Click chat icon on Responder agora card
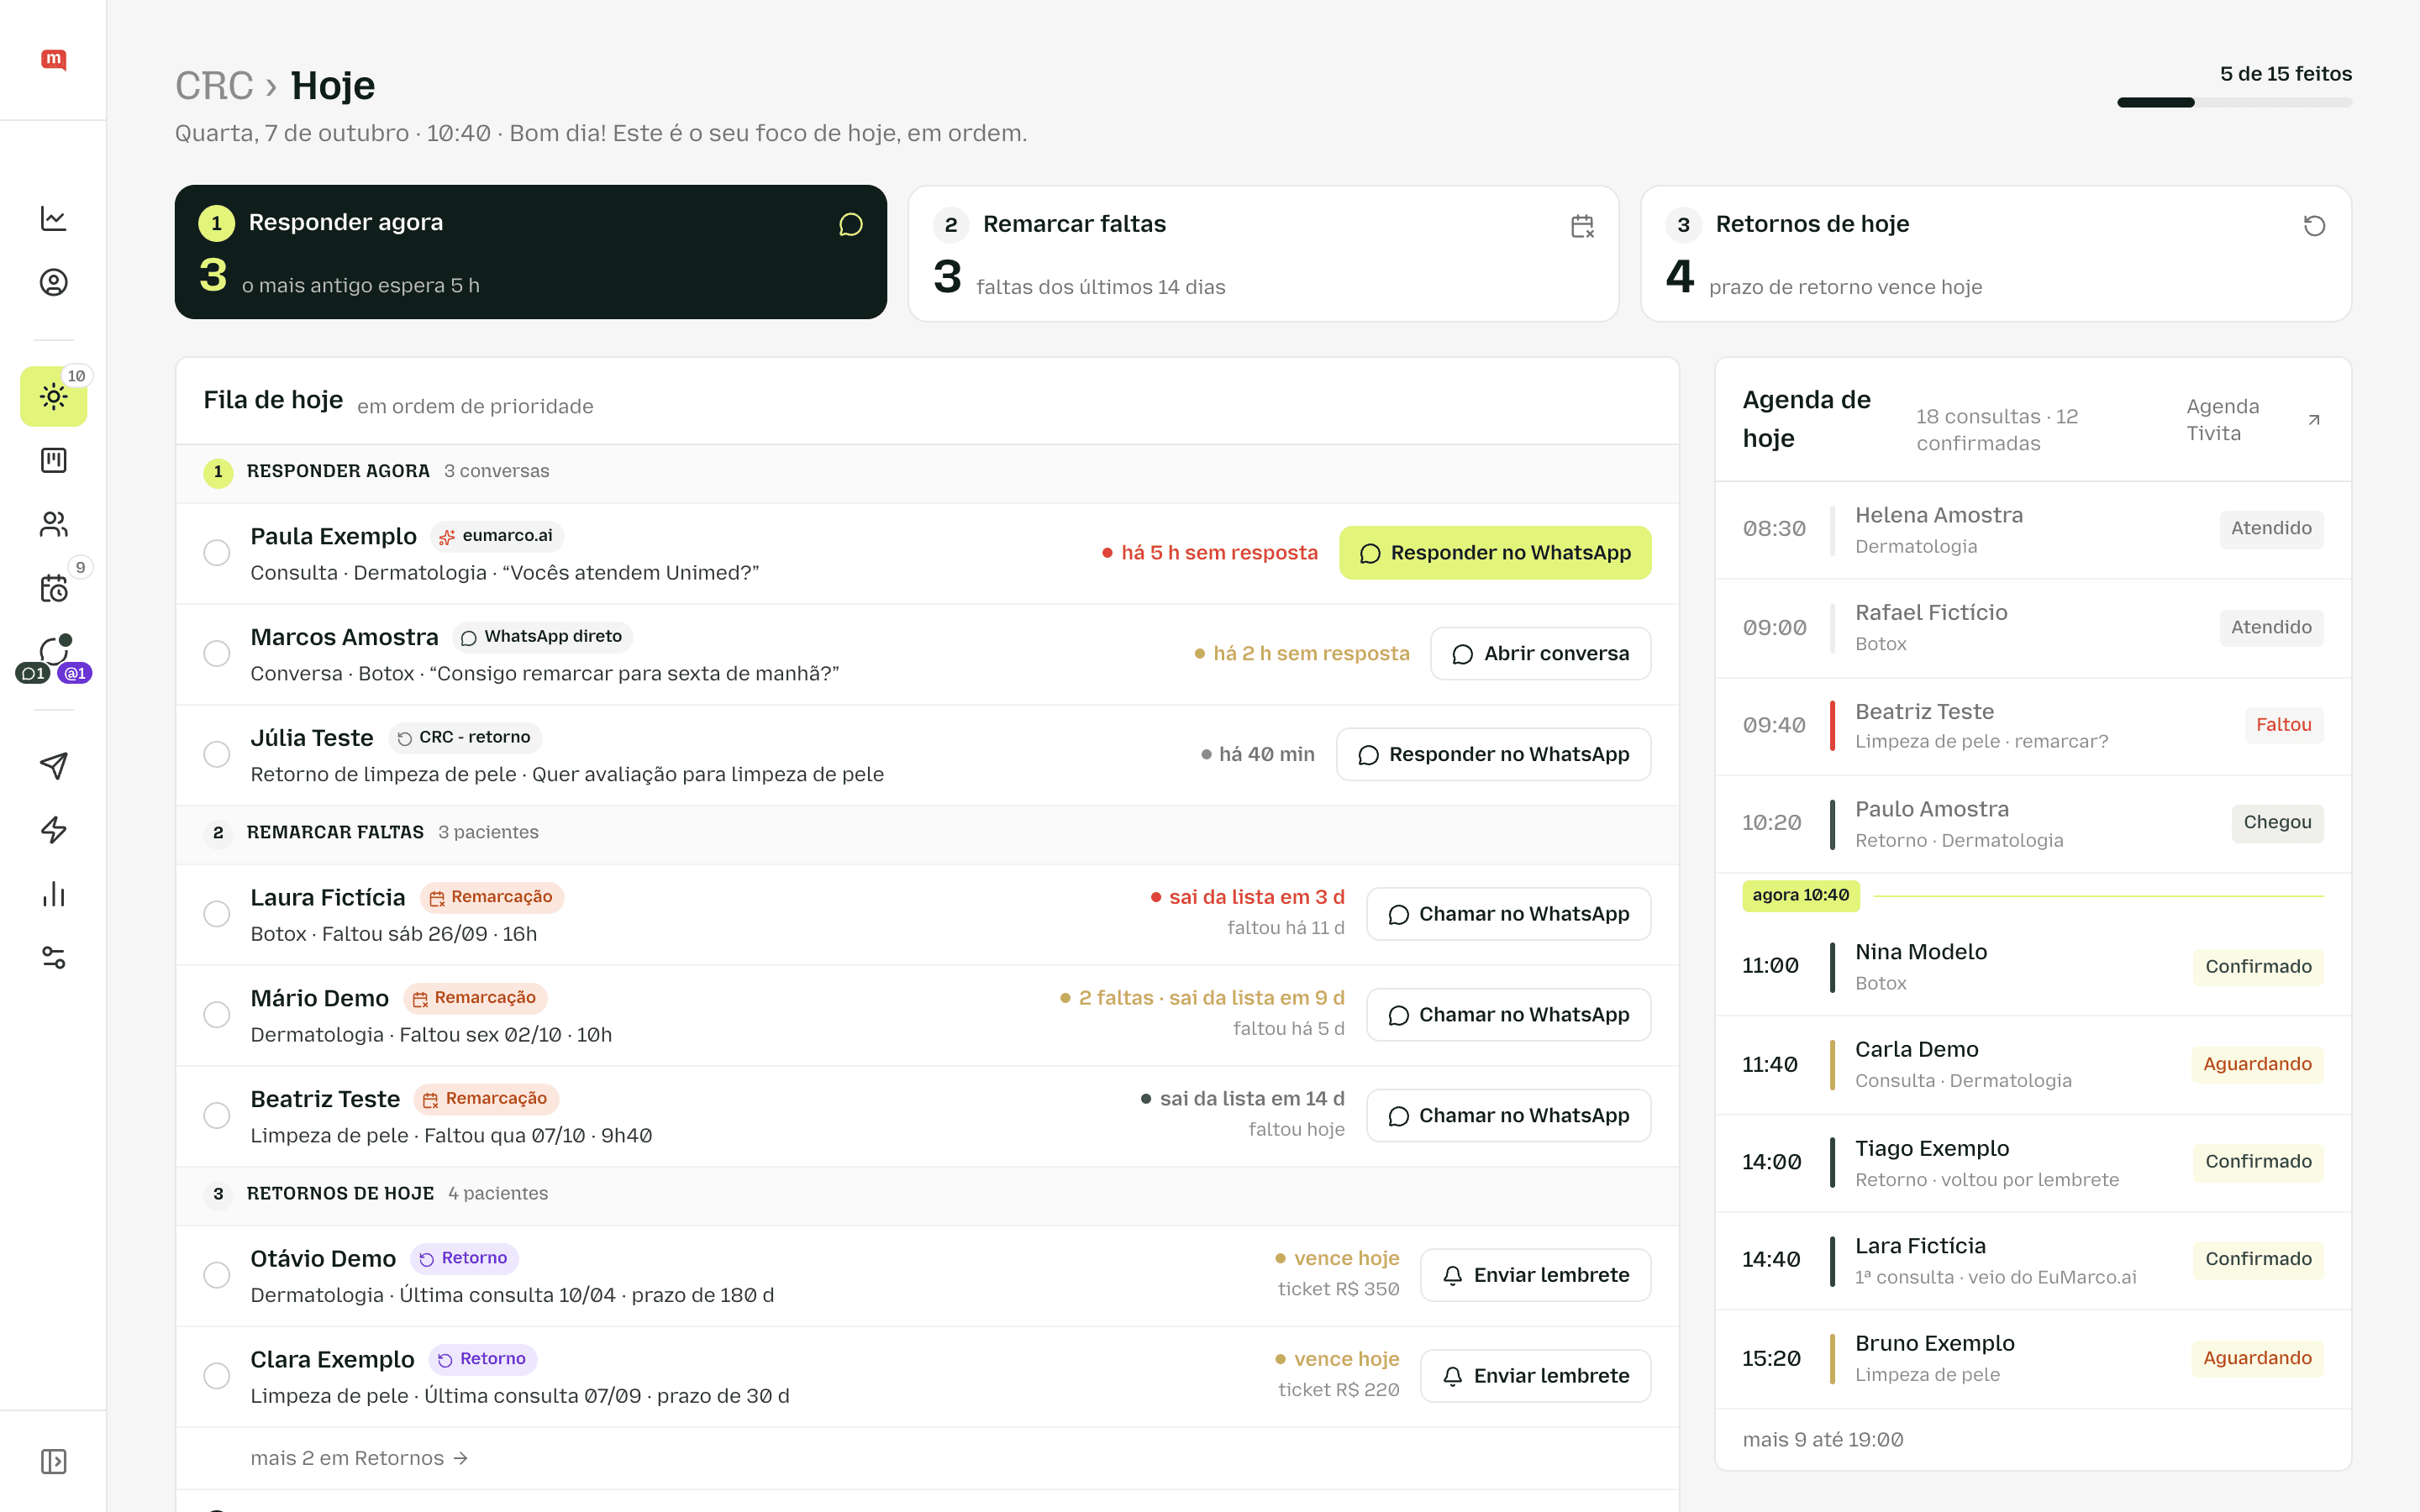 point(851,224)
